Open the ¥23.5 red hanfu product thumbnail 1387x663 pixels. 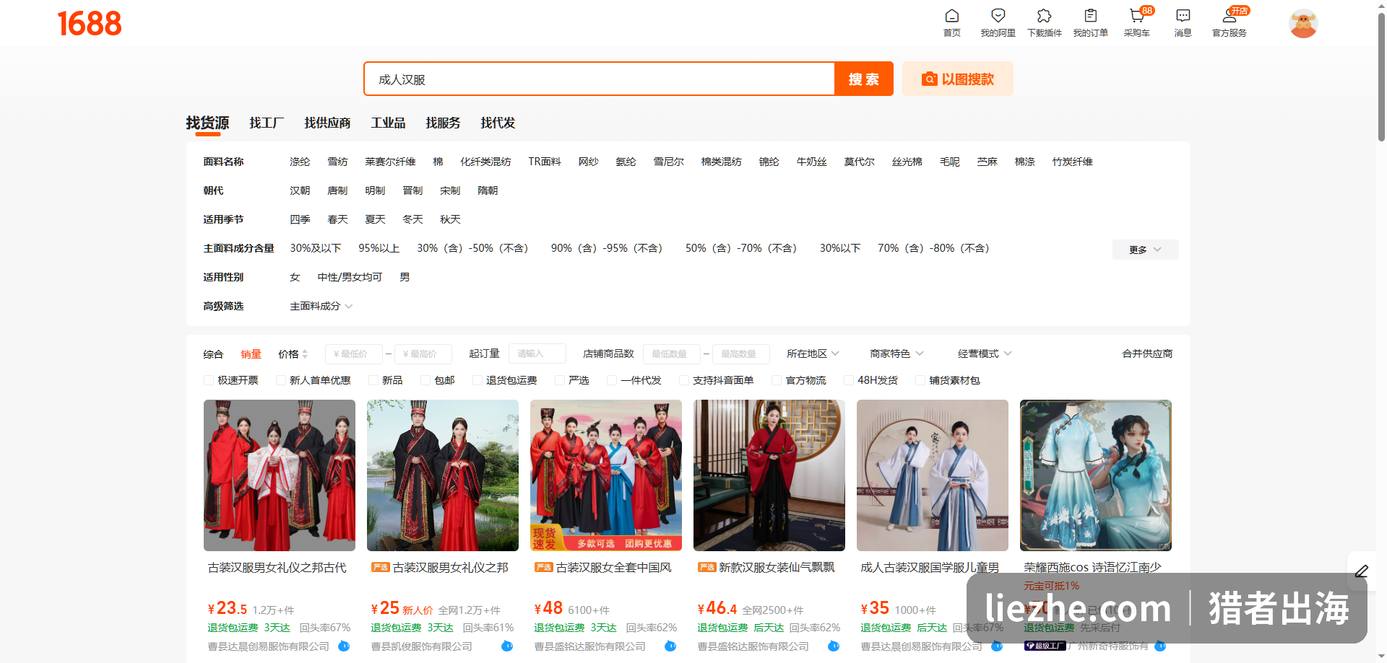[279, 475]
